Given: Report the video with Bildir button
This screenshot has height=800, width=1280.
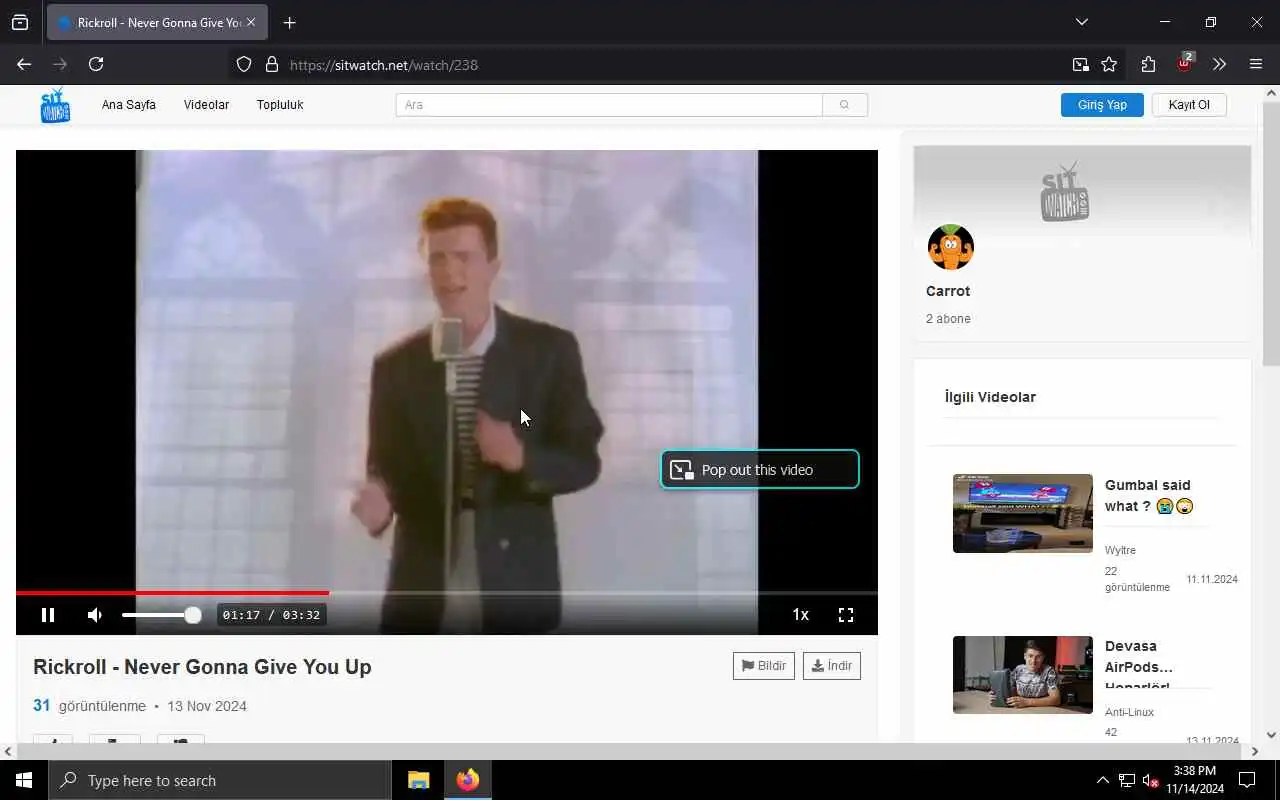Looking at the screenshot, I should [764, 666].
